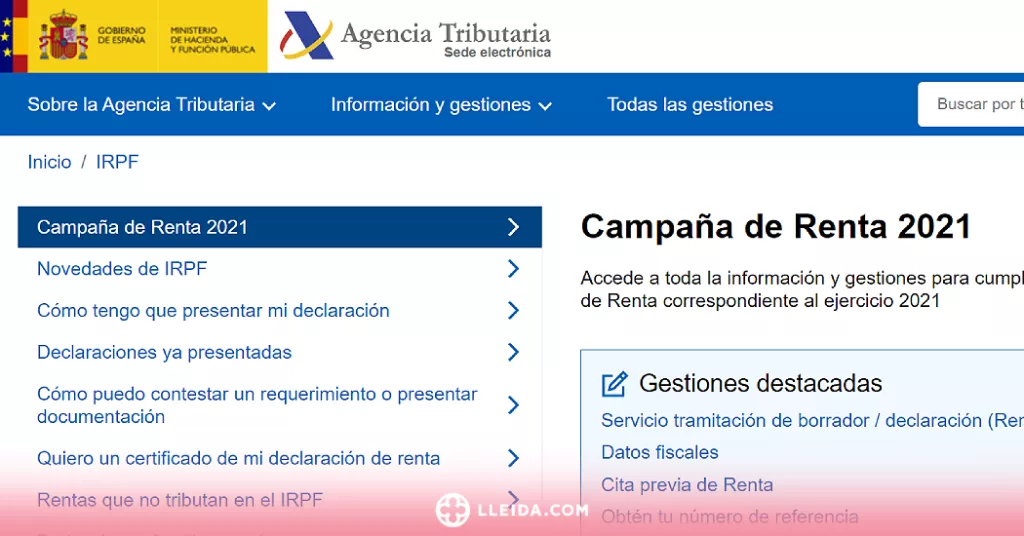Click the Gestiones destacadas edit icon

tap(614, 384)
